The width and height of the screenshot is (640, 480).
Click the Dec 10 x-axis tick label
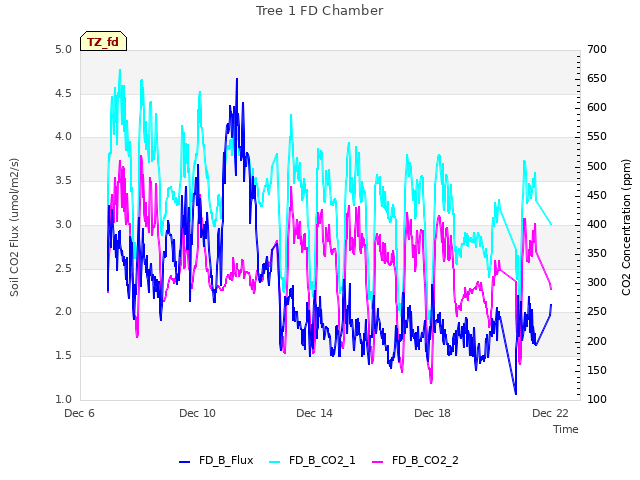198,413
